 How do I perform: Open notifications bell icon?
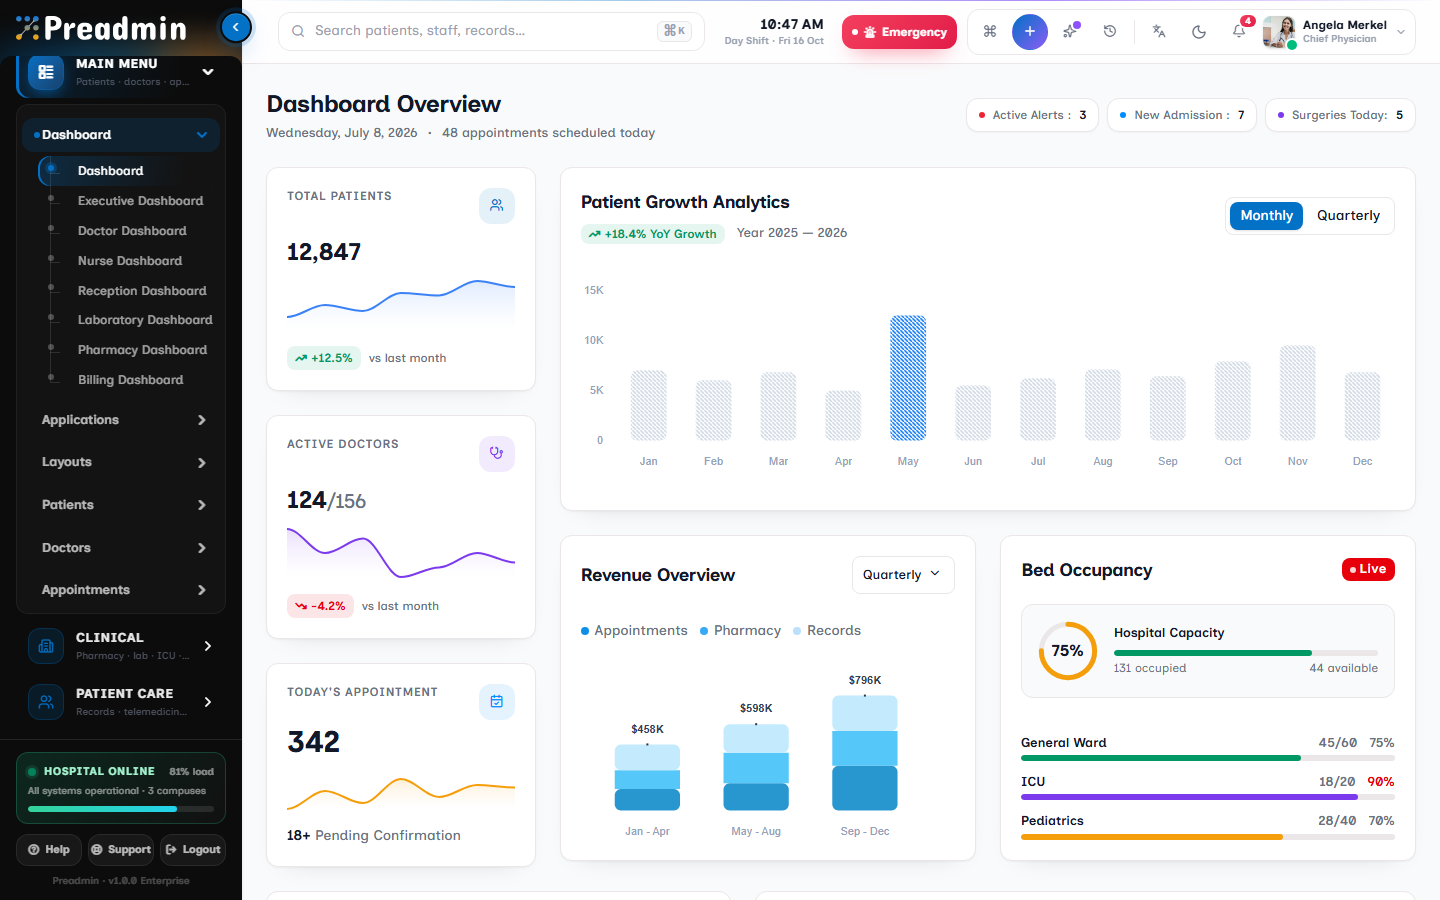tap(1239, 32)
